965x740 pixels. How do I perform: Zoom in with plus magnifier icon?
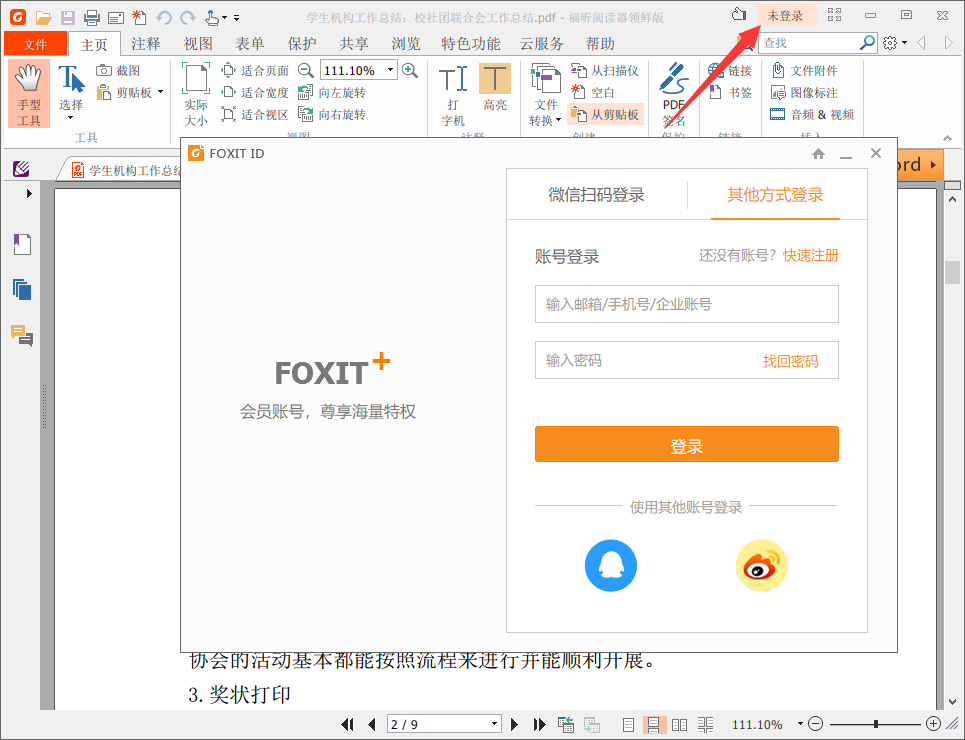410,70
